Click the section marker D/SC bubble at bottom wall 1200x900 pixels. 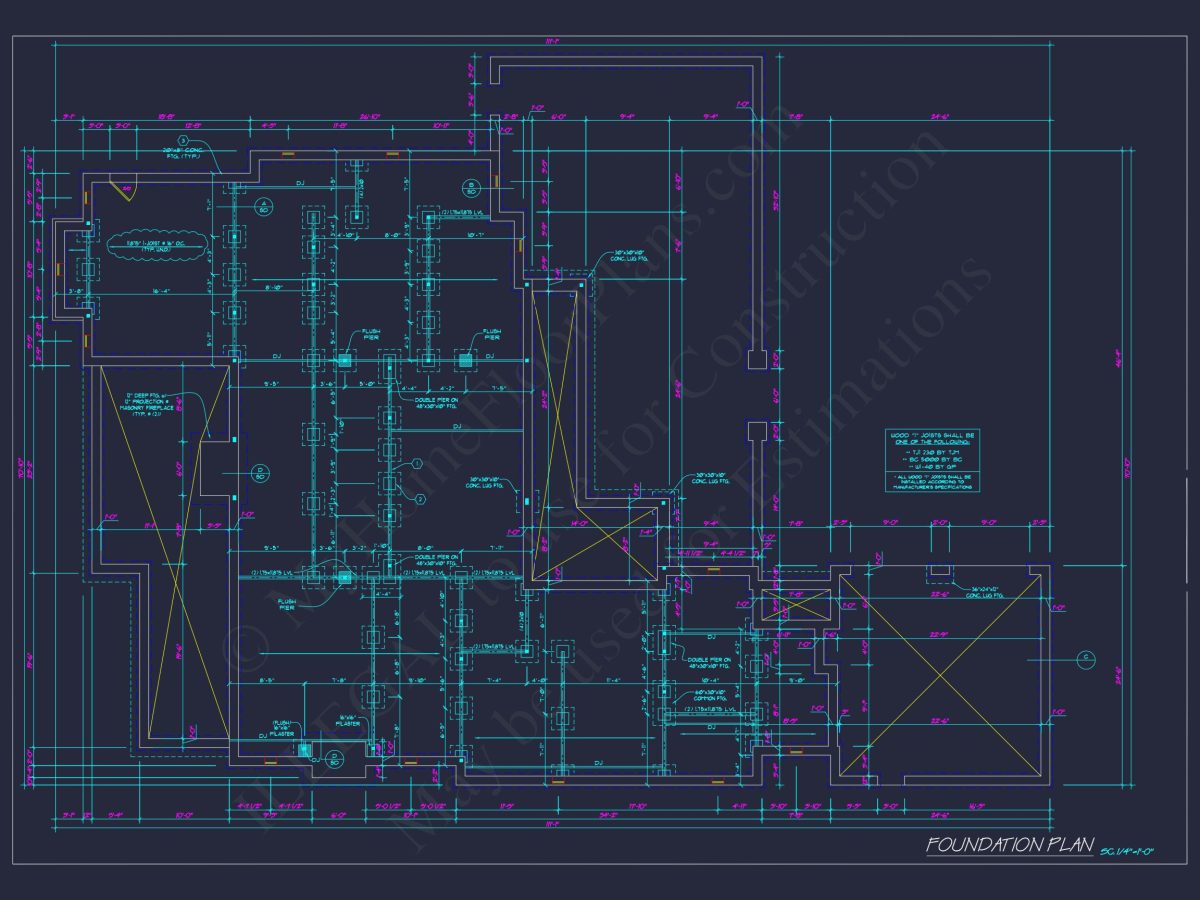click(x=334, y=761)
